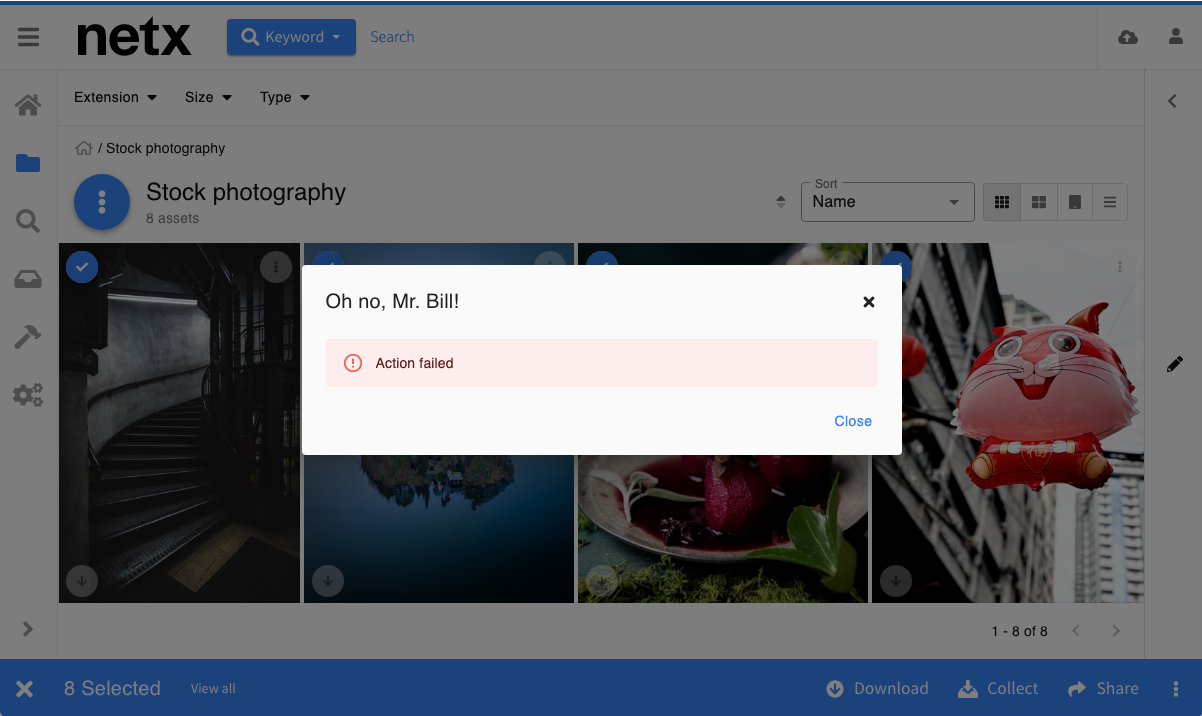Open the inbox tray icon in sidebar
This screenshot has height=716, width=1202.
28,280
